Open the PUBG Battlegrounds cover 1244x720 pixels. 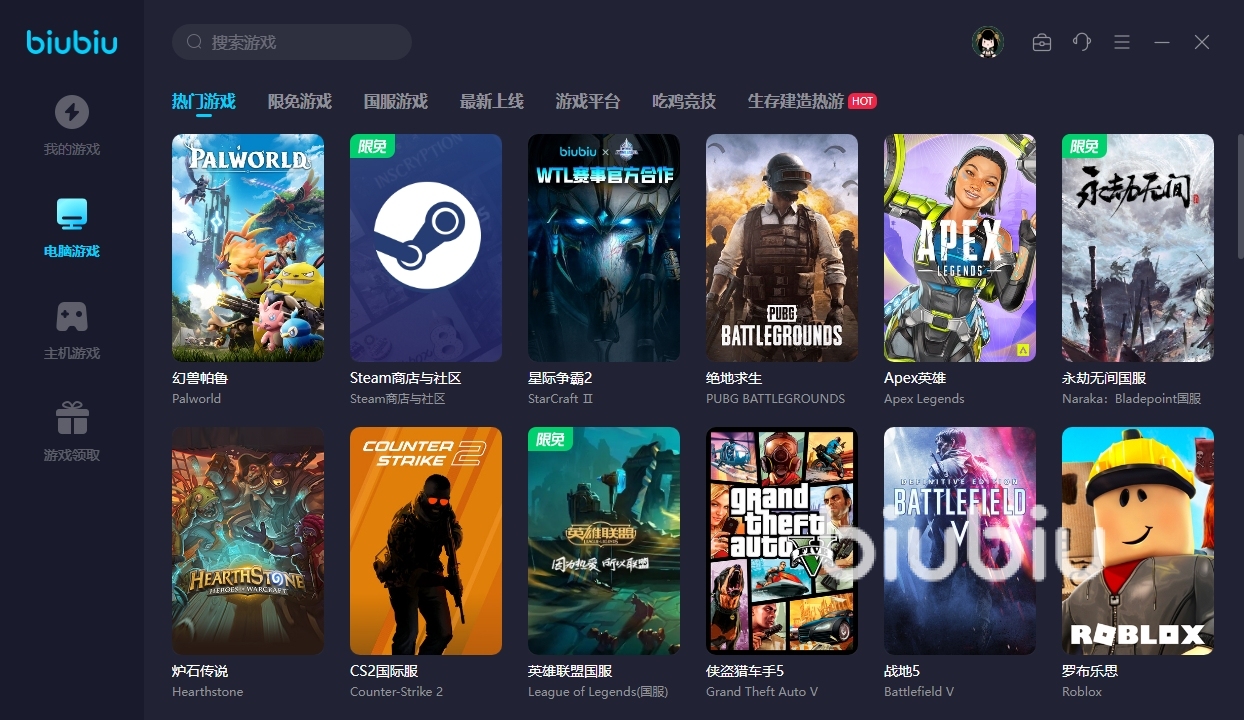pyautogui.click(x=782, y=248)
